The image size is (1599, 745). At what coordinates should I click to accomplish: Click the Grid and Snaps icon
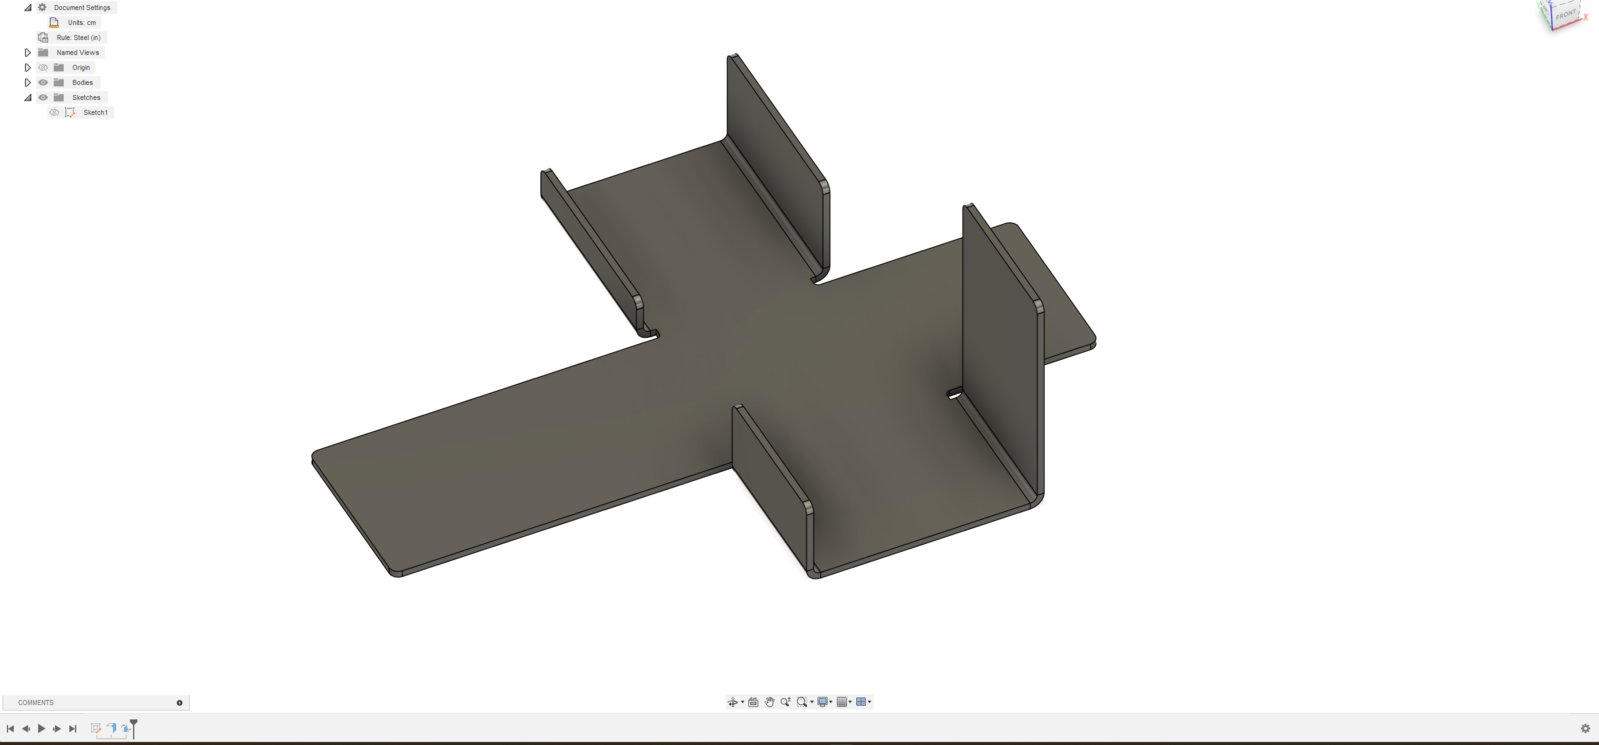[842, 702]
